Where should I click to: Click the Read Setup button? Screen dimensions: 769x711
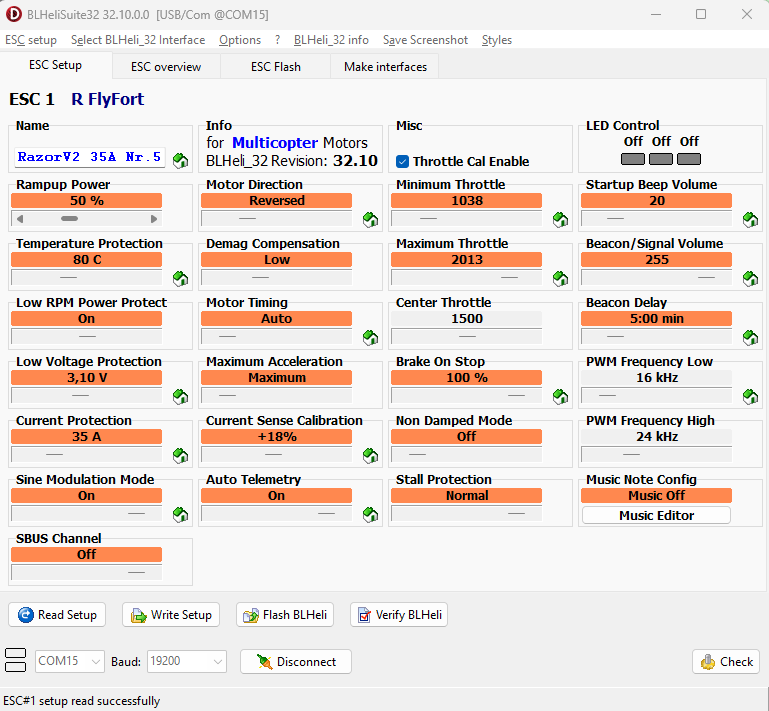(57, 614)
